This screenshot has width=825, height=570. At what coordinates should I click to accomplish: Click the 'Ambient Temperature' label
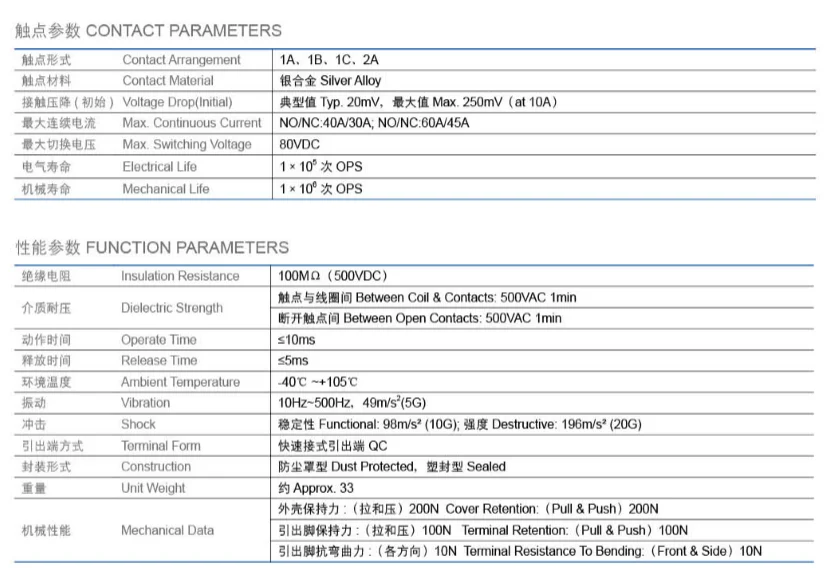[180, 382]
